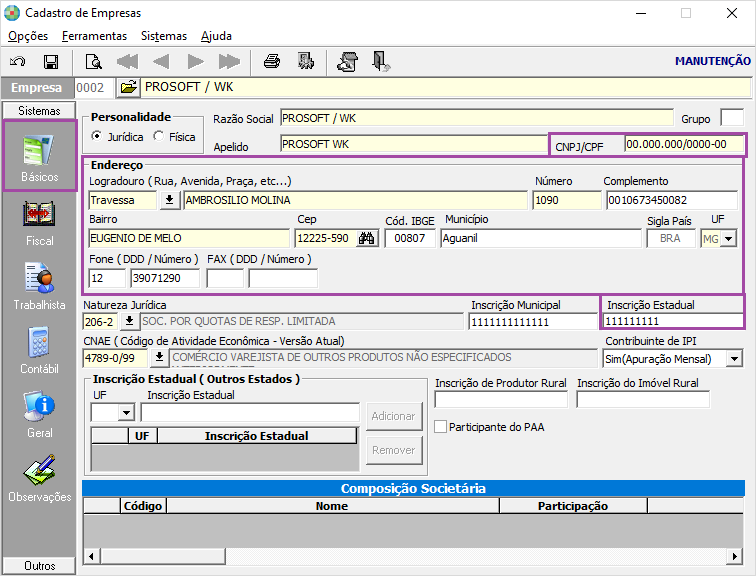This screenshot has height=576, width=756.
Task: Open the Outros Estados UF dropdown
Action: point(126,413)
